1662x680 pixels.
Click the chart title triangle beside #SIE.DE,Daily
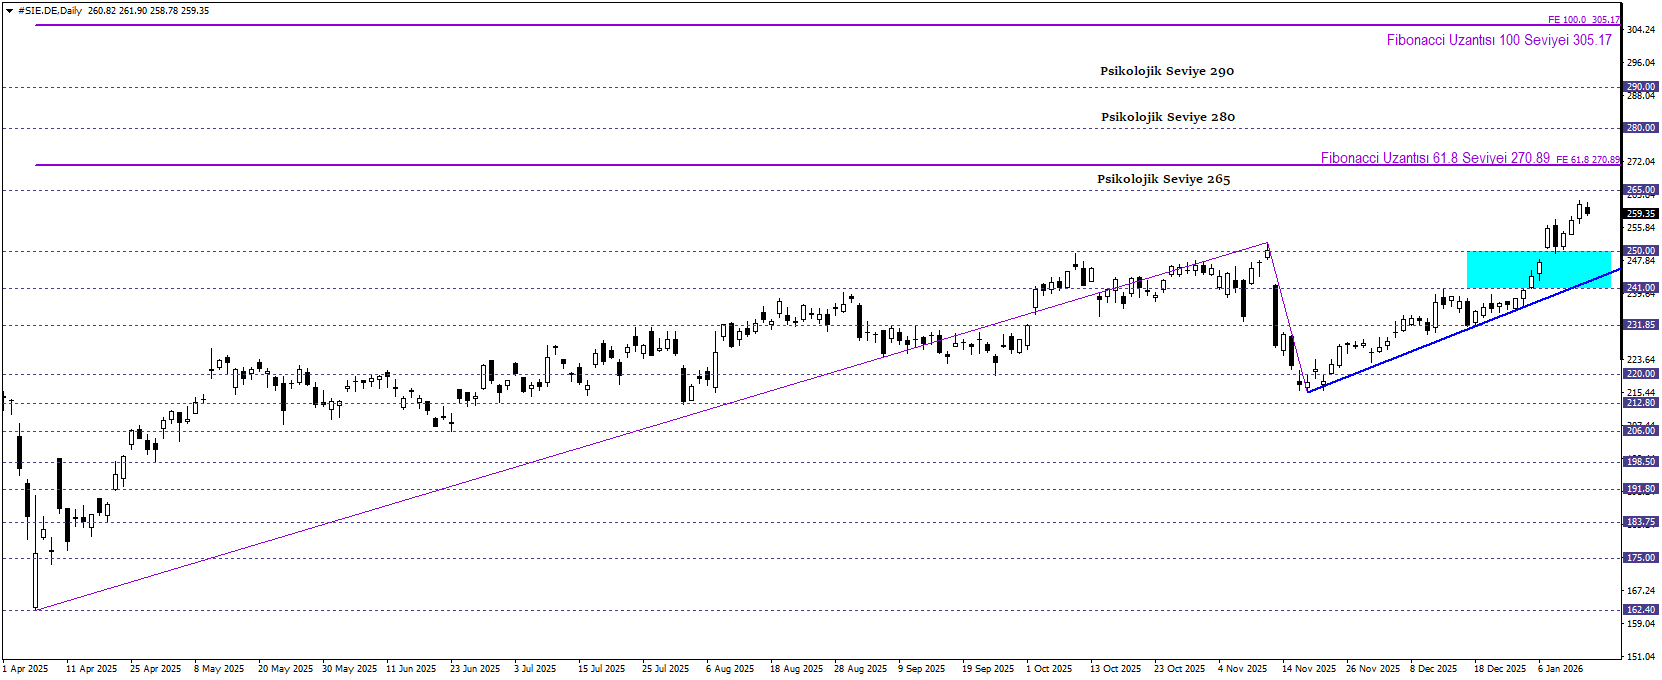(x=11, y=11)
